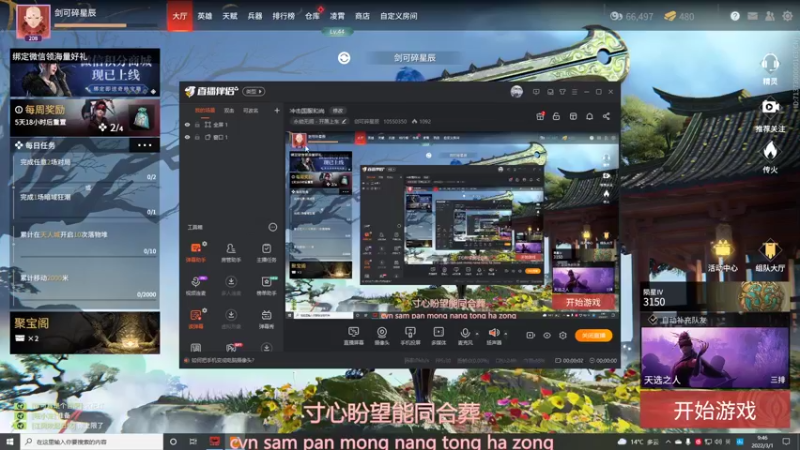Viewport: 800px width, 450px height.
Task: Toggle the unlock padlock icon beside the gift box
Action: [x=557, y=116]
